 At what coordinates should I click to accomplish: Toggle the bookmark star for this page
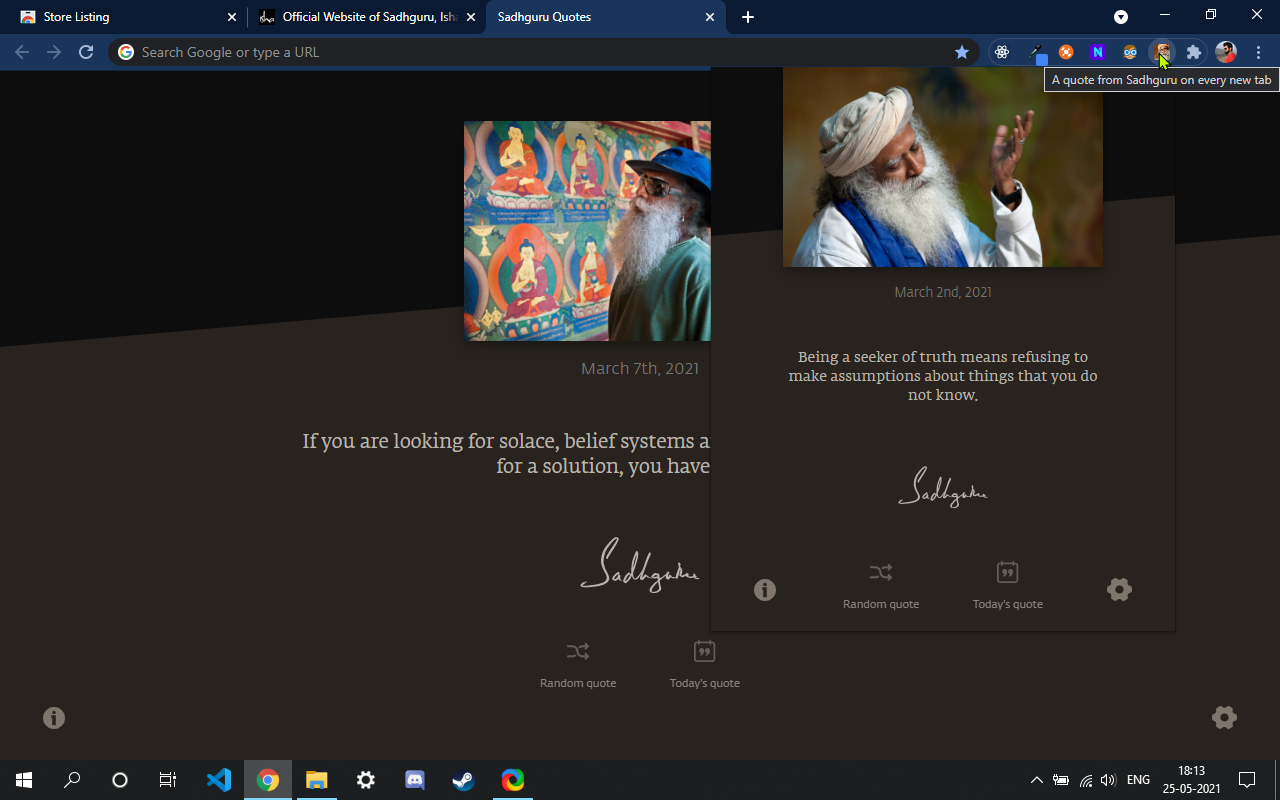point(962,51)
